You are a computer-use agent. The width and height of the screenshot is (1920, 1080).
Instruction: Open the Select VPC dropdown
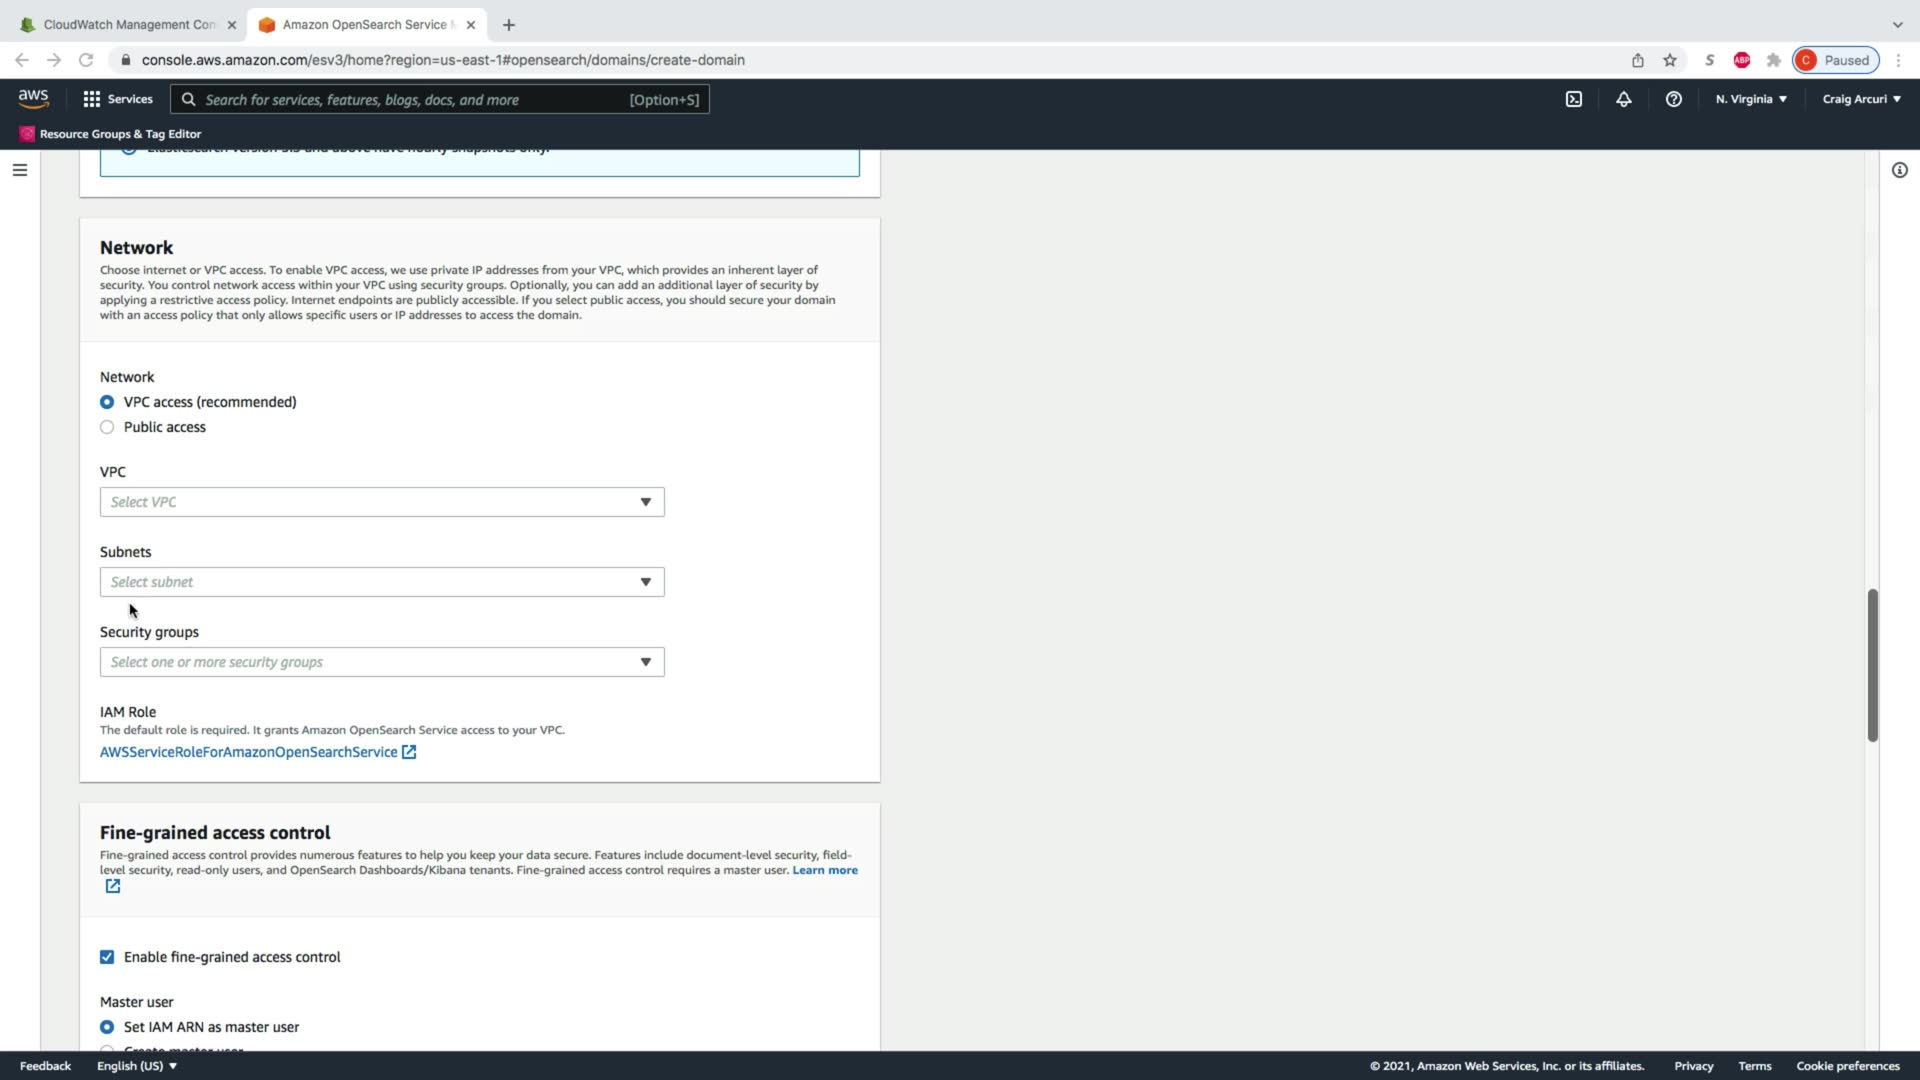click(x=381, y=502)
